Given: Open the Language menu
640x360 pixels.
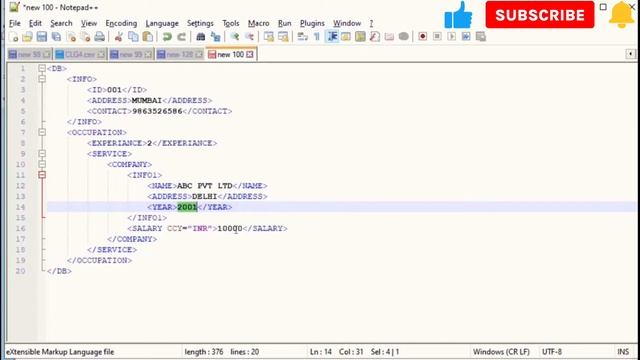Looking at the screenshot, I should pyautogui.click(x=162, y=23).
